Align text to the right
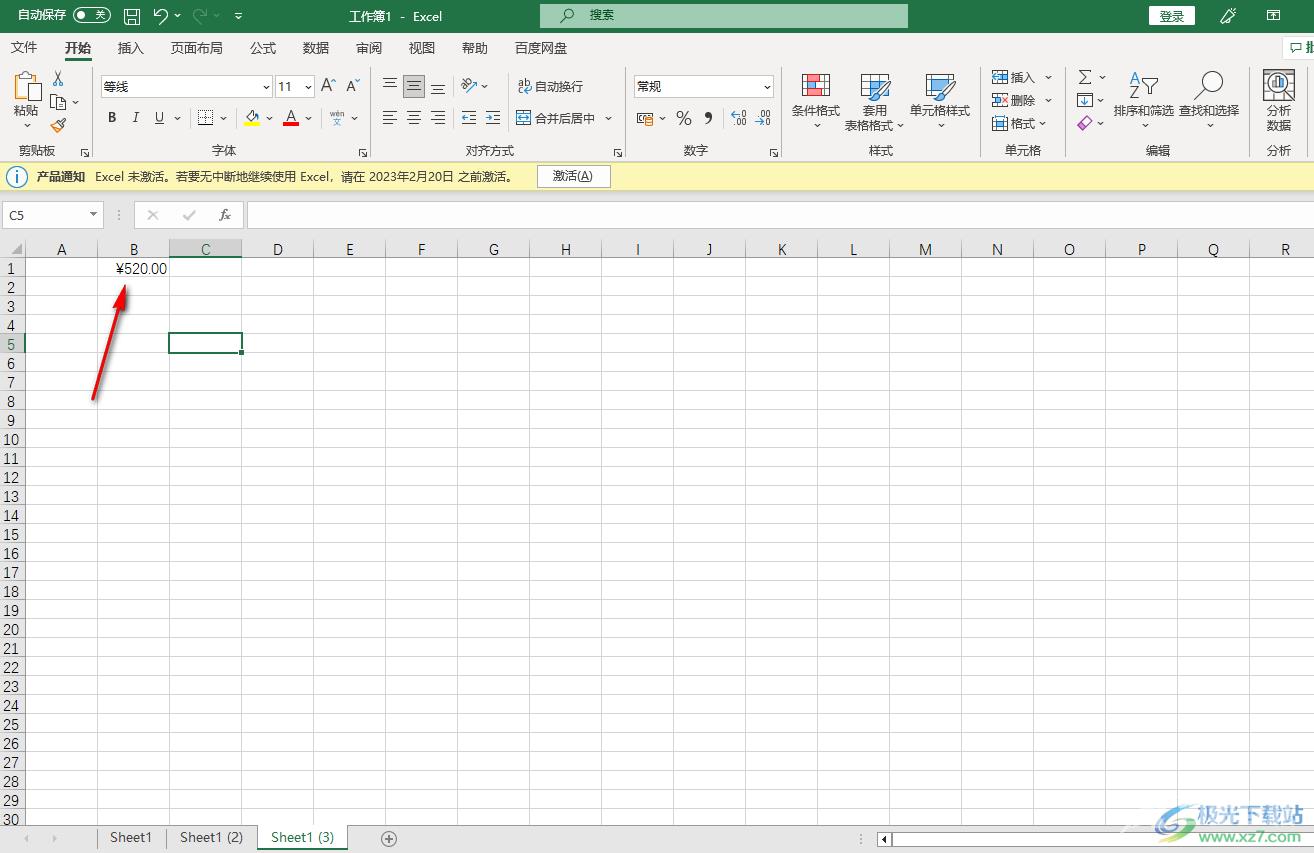The image size is (1314, 853). 438,118
